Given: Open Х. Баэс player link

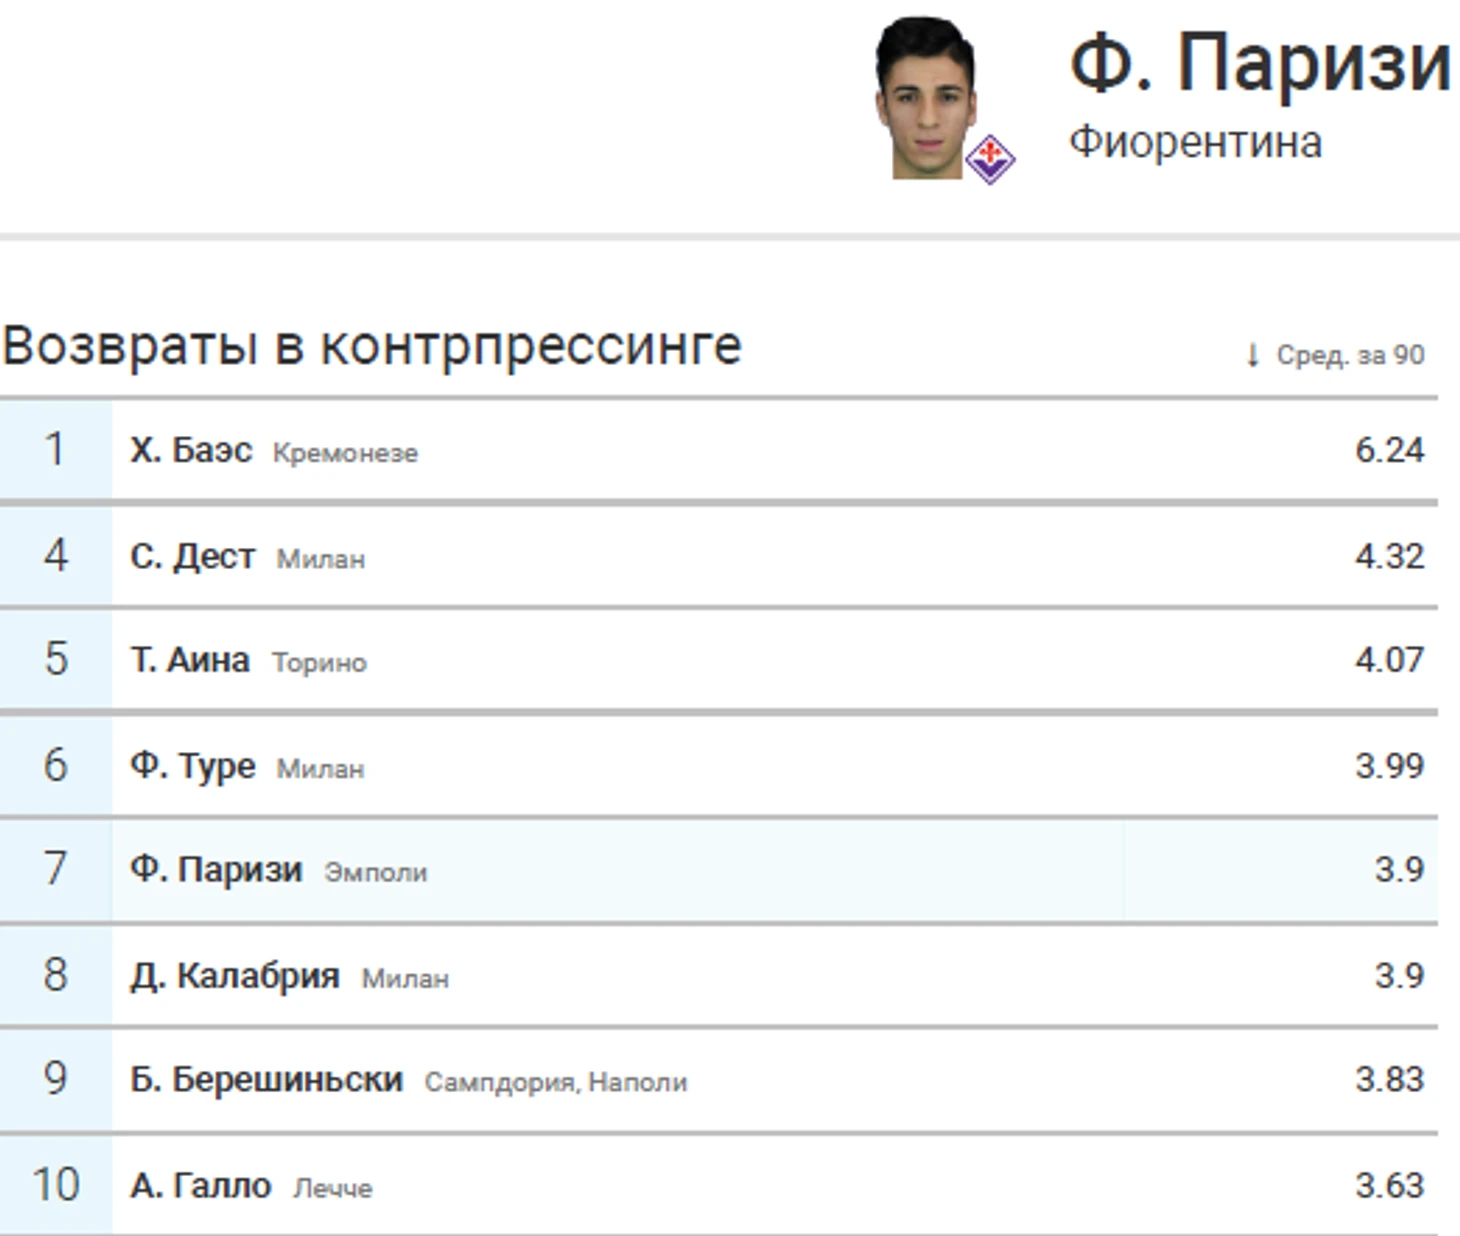Looking at the screenshot, I should [x=191, y=450].
